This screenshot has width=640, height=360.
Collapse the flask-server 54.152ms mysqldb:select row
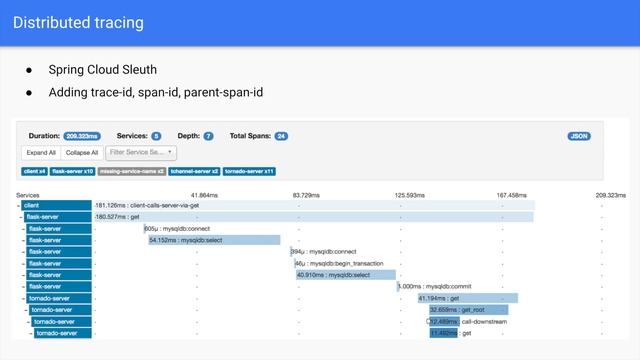pos(23,240)
